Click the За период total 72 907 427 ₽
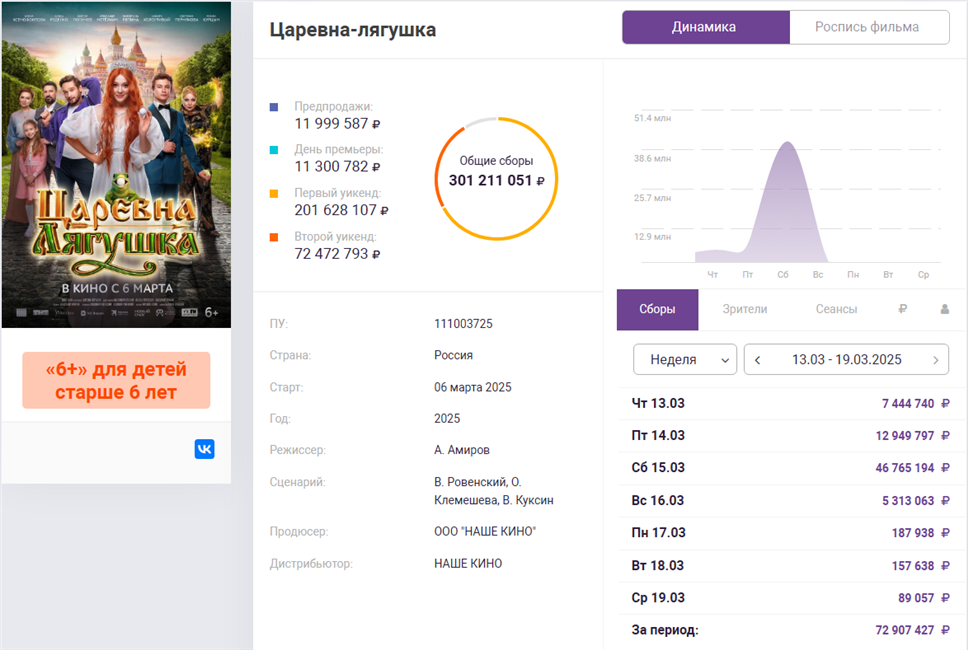The height and width of the screenshot is (650, 968). [x=912, y=630]
